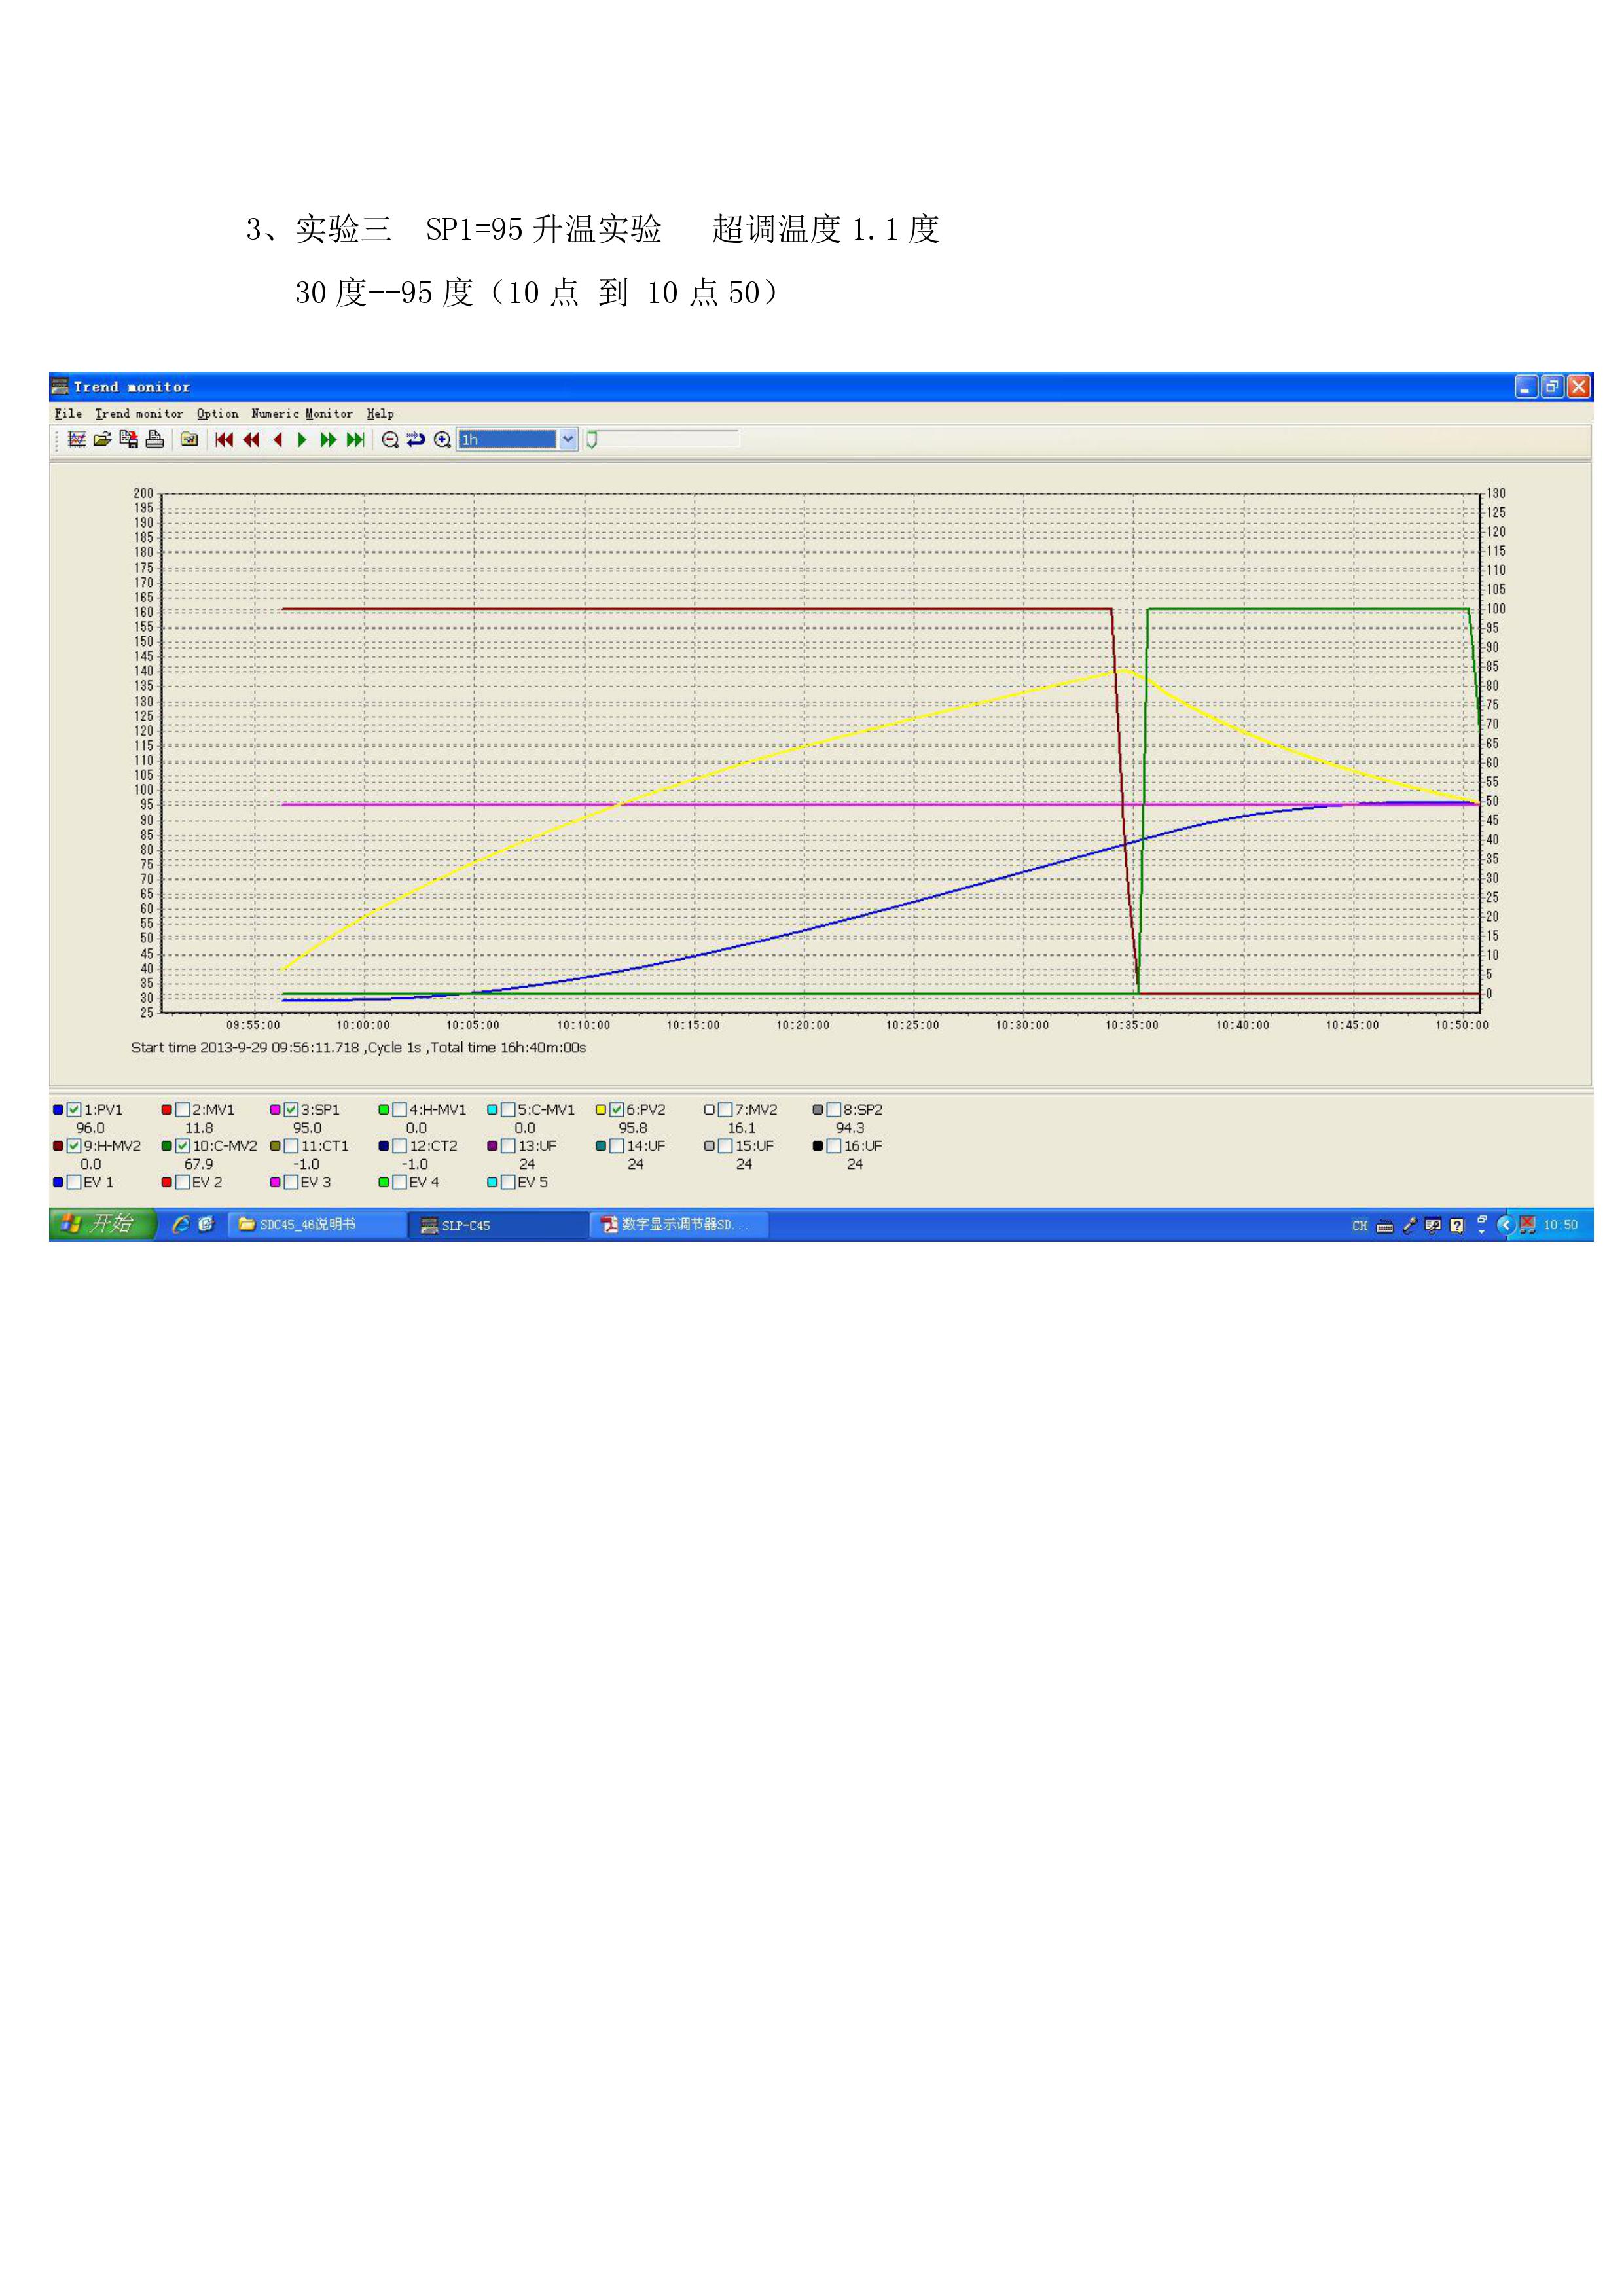Switch to SLP-C45 taskbar button
The width and height of the screenshot is (1624, 2296).
coord(498,1225)
